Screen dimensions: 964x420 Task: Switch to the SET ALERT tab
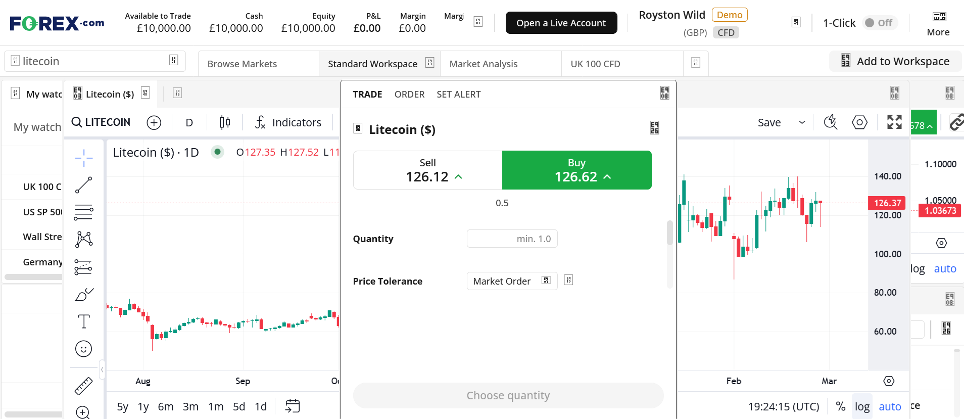coord(459,94)
